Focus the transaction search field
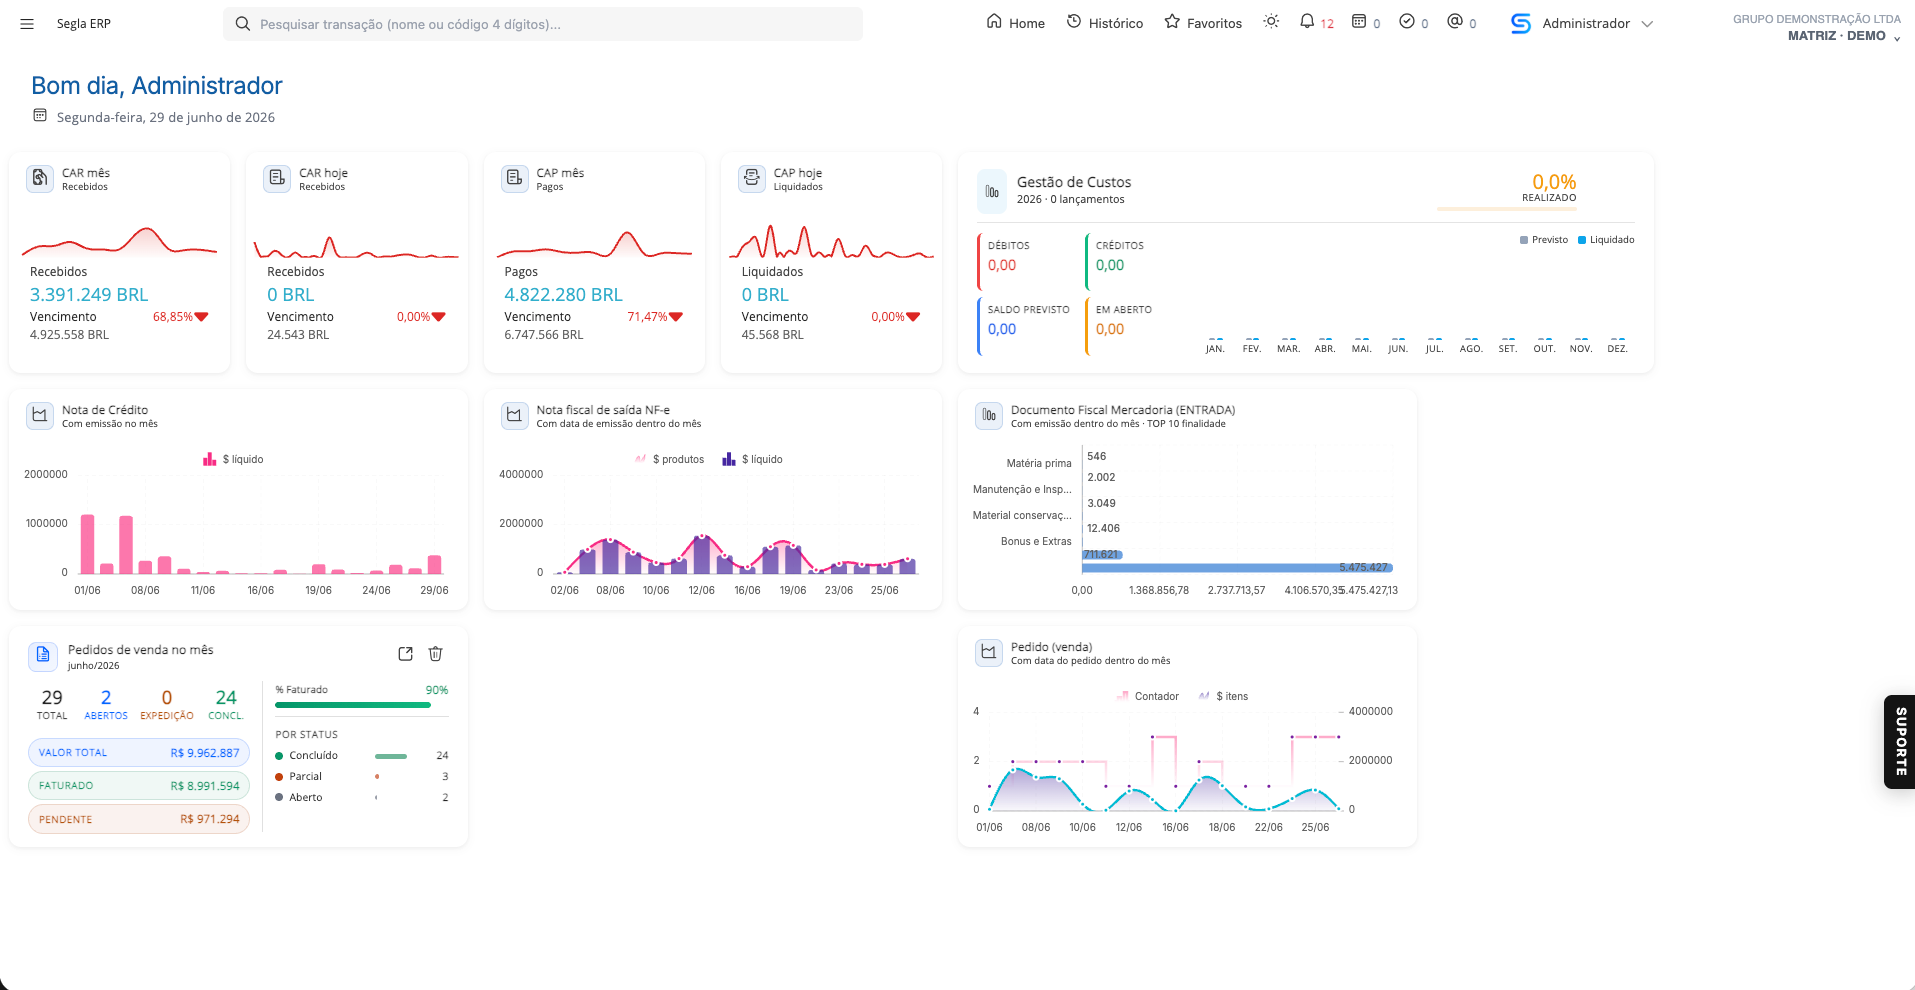This screenshot has width=1915, height=990. click(x=543, y=24)
